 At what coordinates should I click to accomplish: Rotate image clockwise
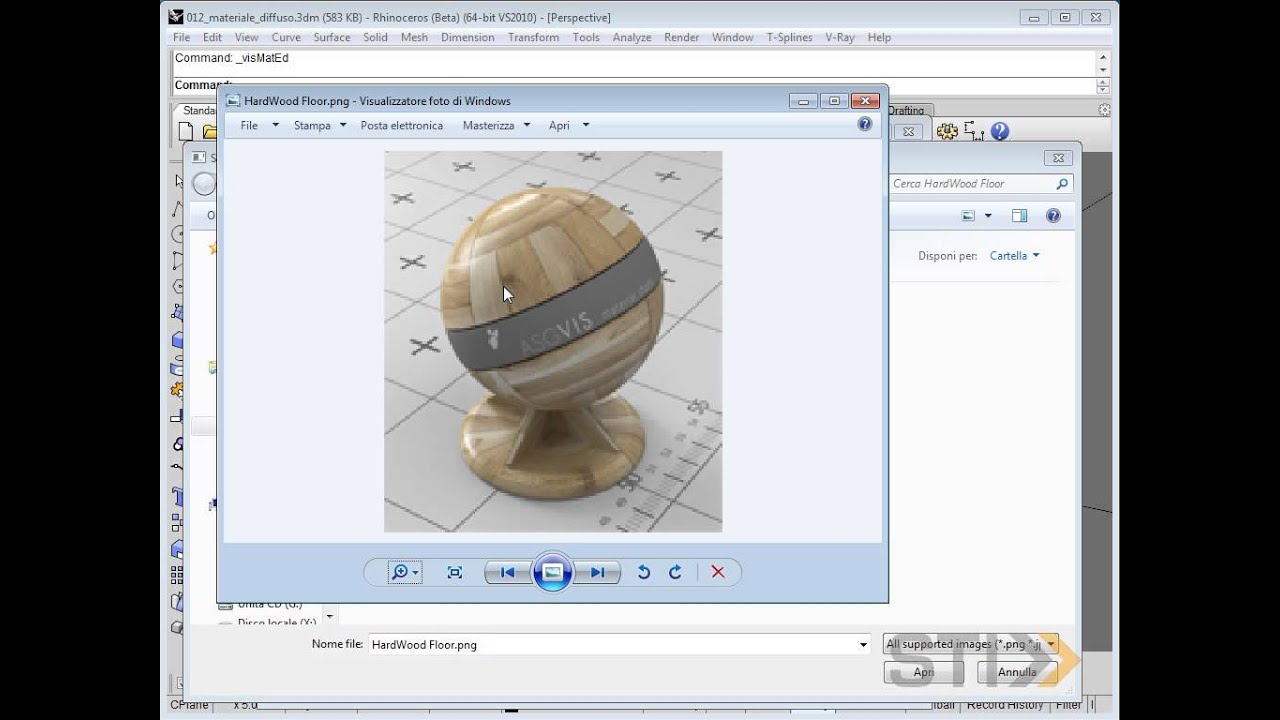[x=675, y=572]
